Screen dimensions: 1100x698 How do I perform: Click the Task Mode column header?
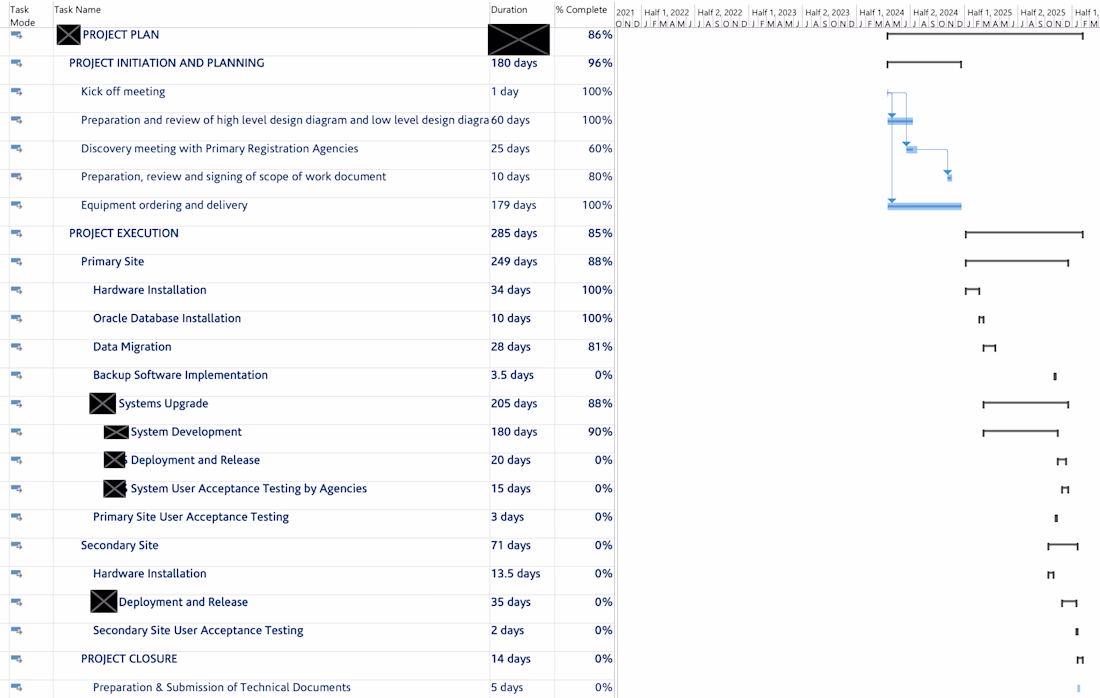[x=22, y=15]
